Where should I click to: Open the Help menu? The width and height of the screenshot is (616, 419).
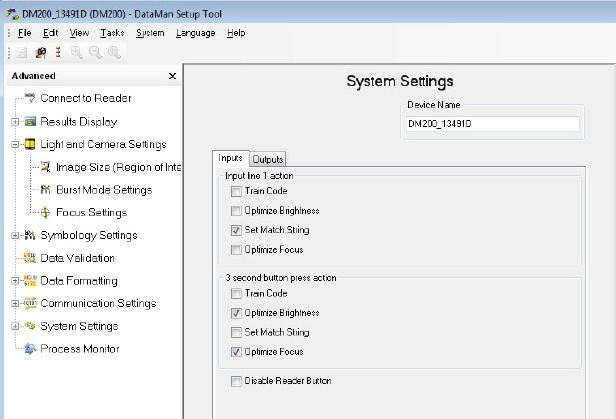coord(236,33)
